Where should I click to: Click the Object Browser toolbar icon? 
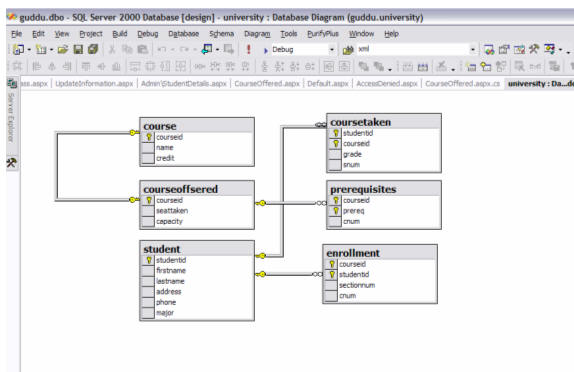point(519,49)
